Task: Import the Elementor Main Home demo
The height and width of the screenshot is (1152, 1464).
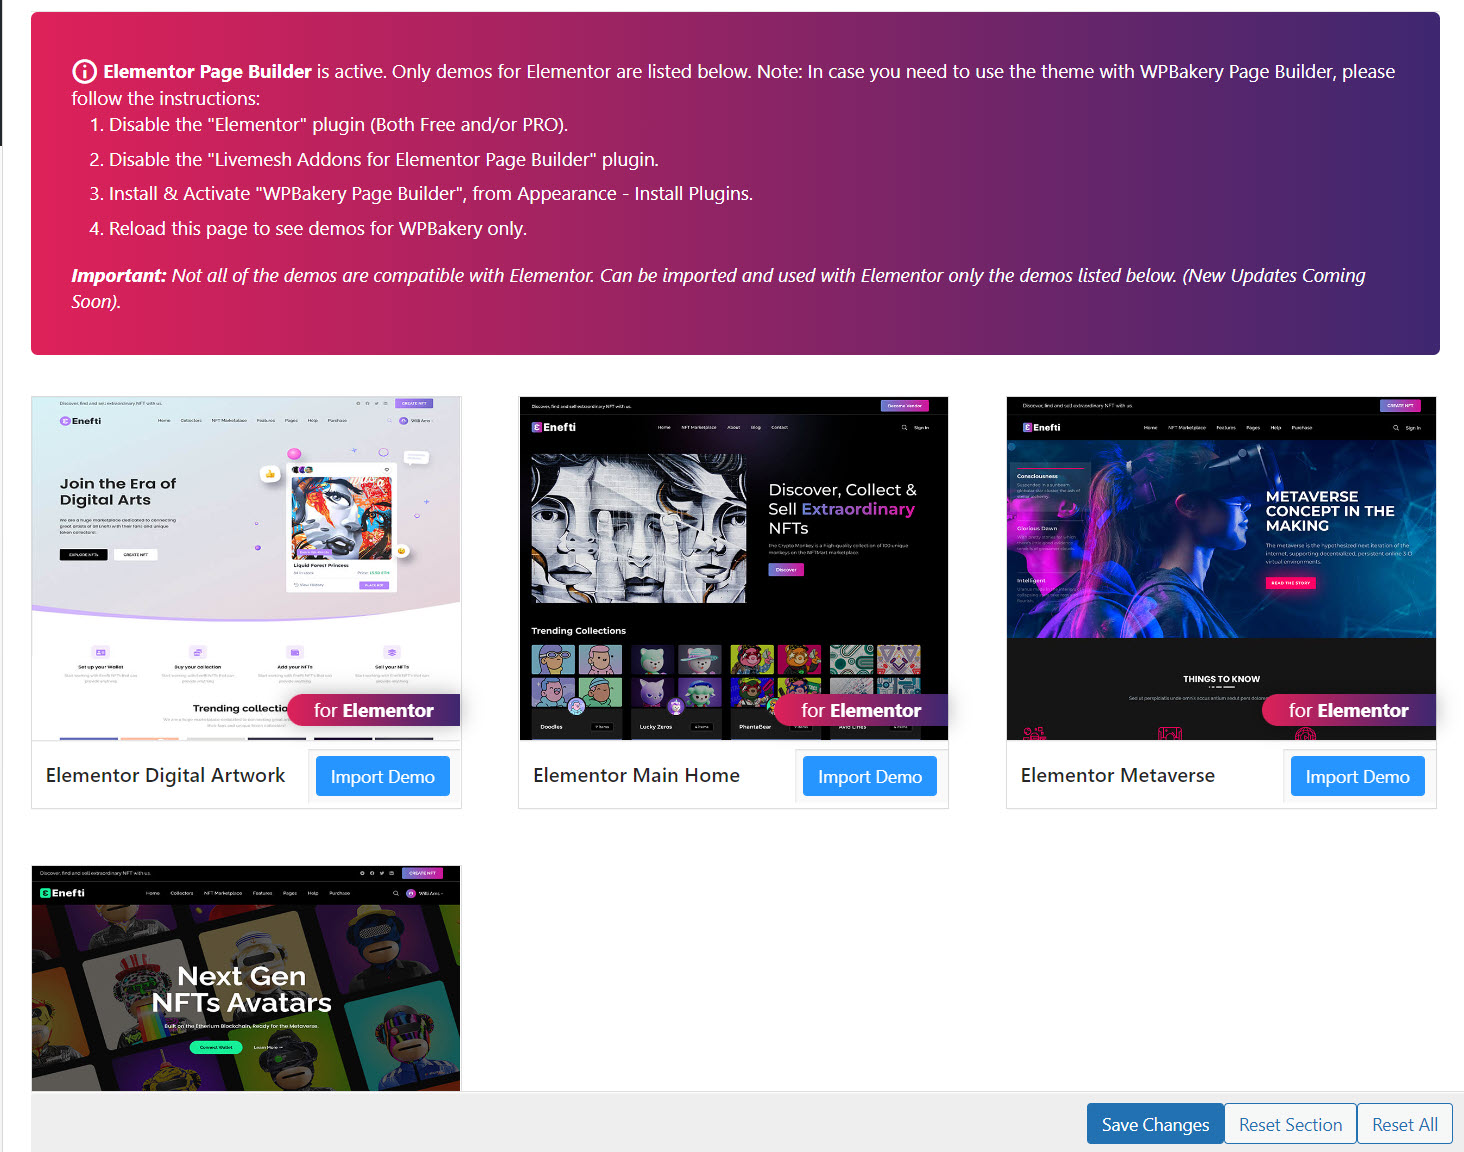Action: click(x=870, y=776)
